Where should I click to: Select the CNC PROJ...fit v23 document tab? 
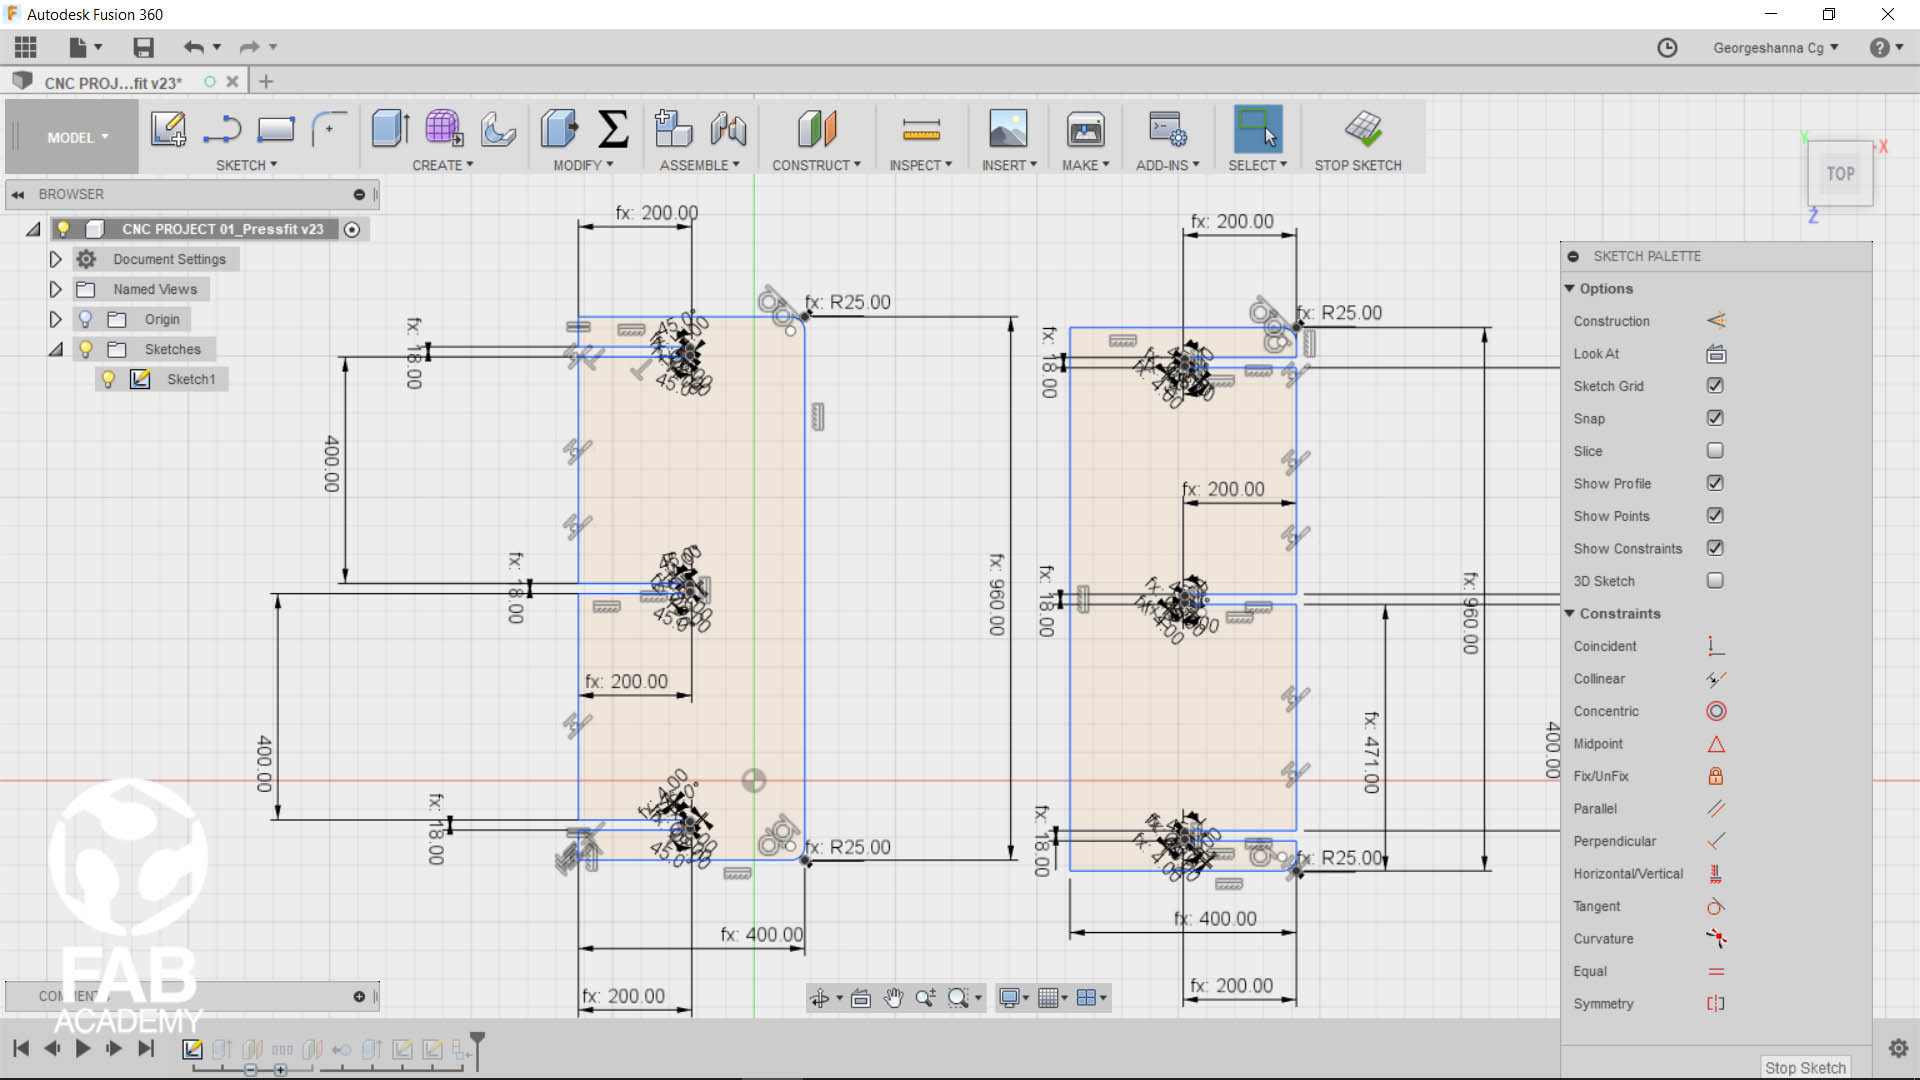tap(113, 83)
